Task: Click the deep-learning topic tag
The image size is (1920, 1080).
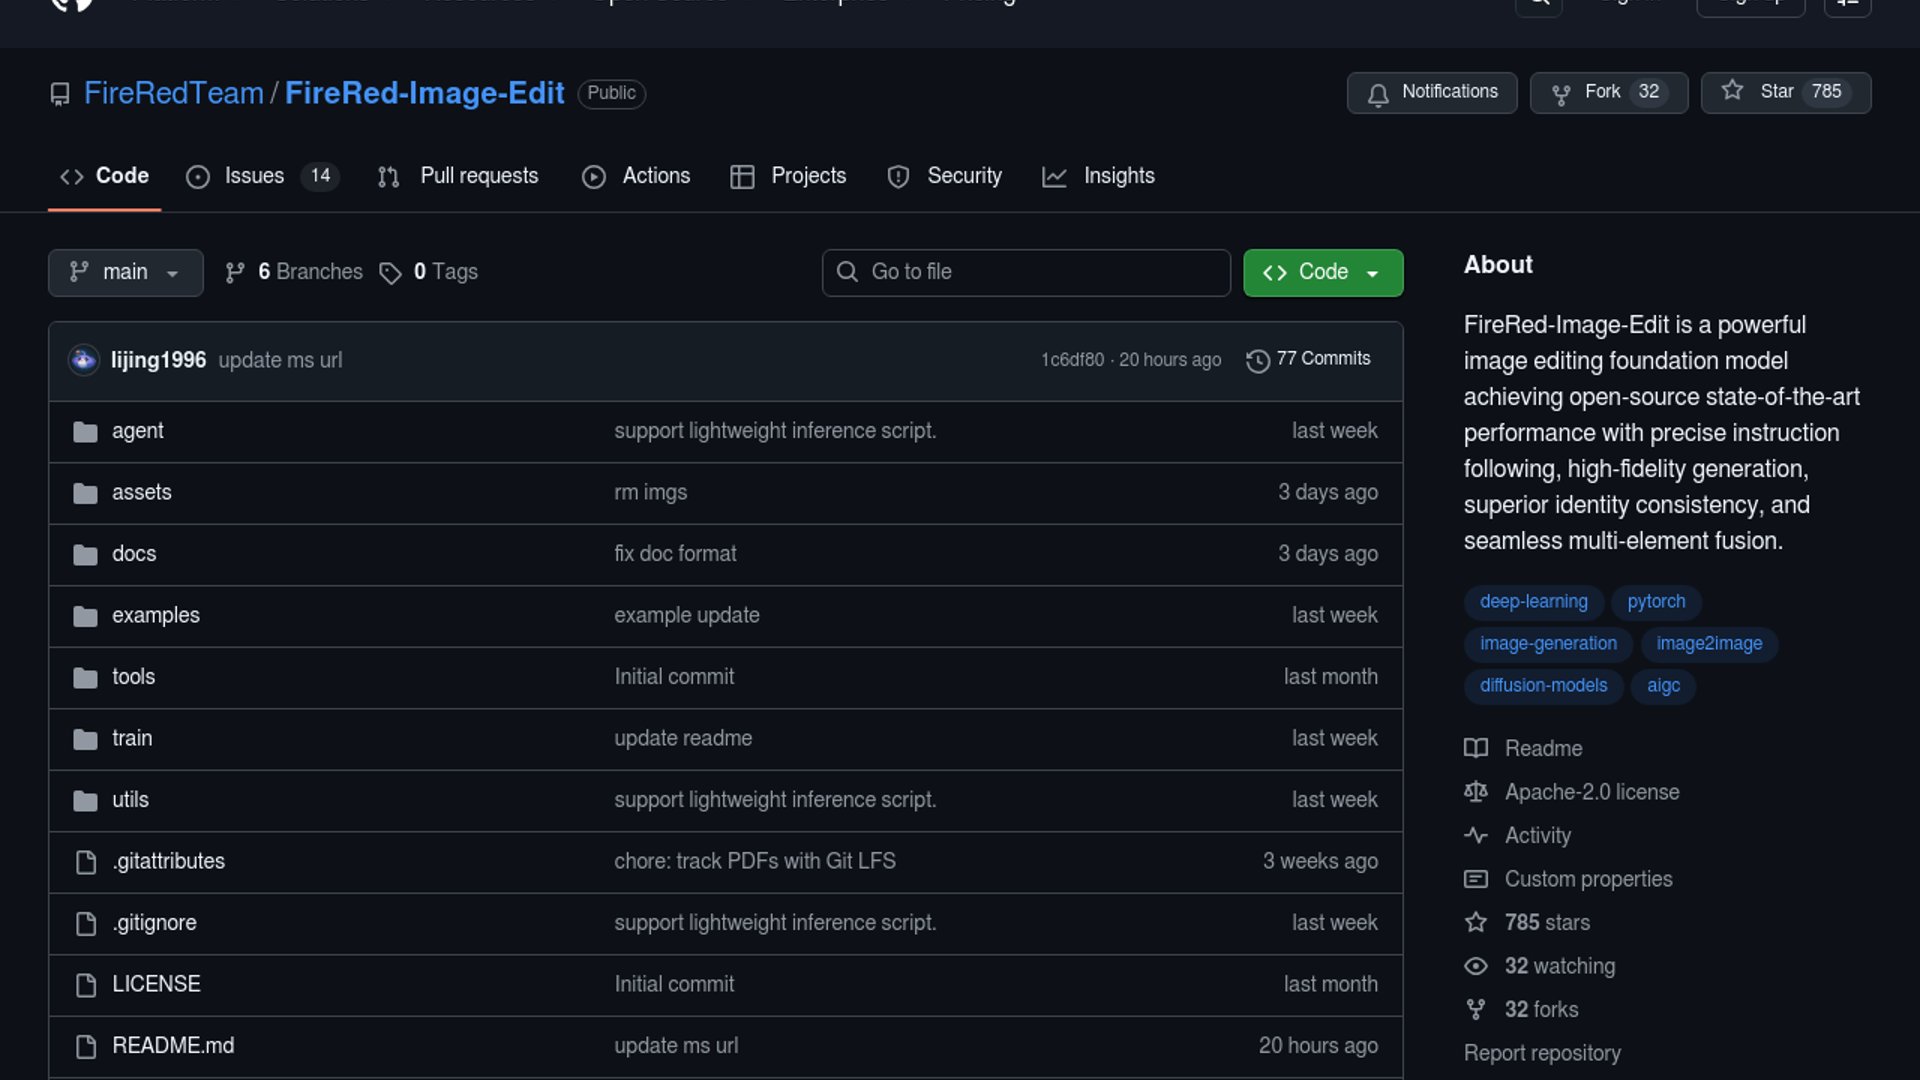Action: [x=1533, y=602]
